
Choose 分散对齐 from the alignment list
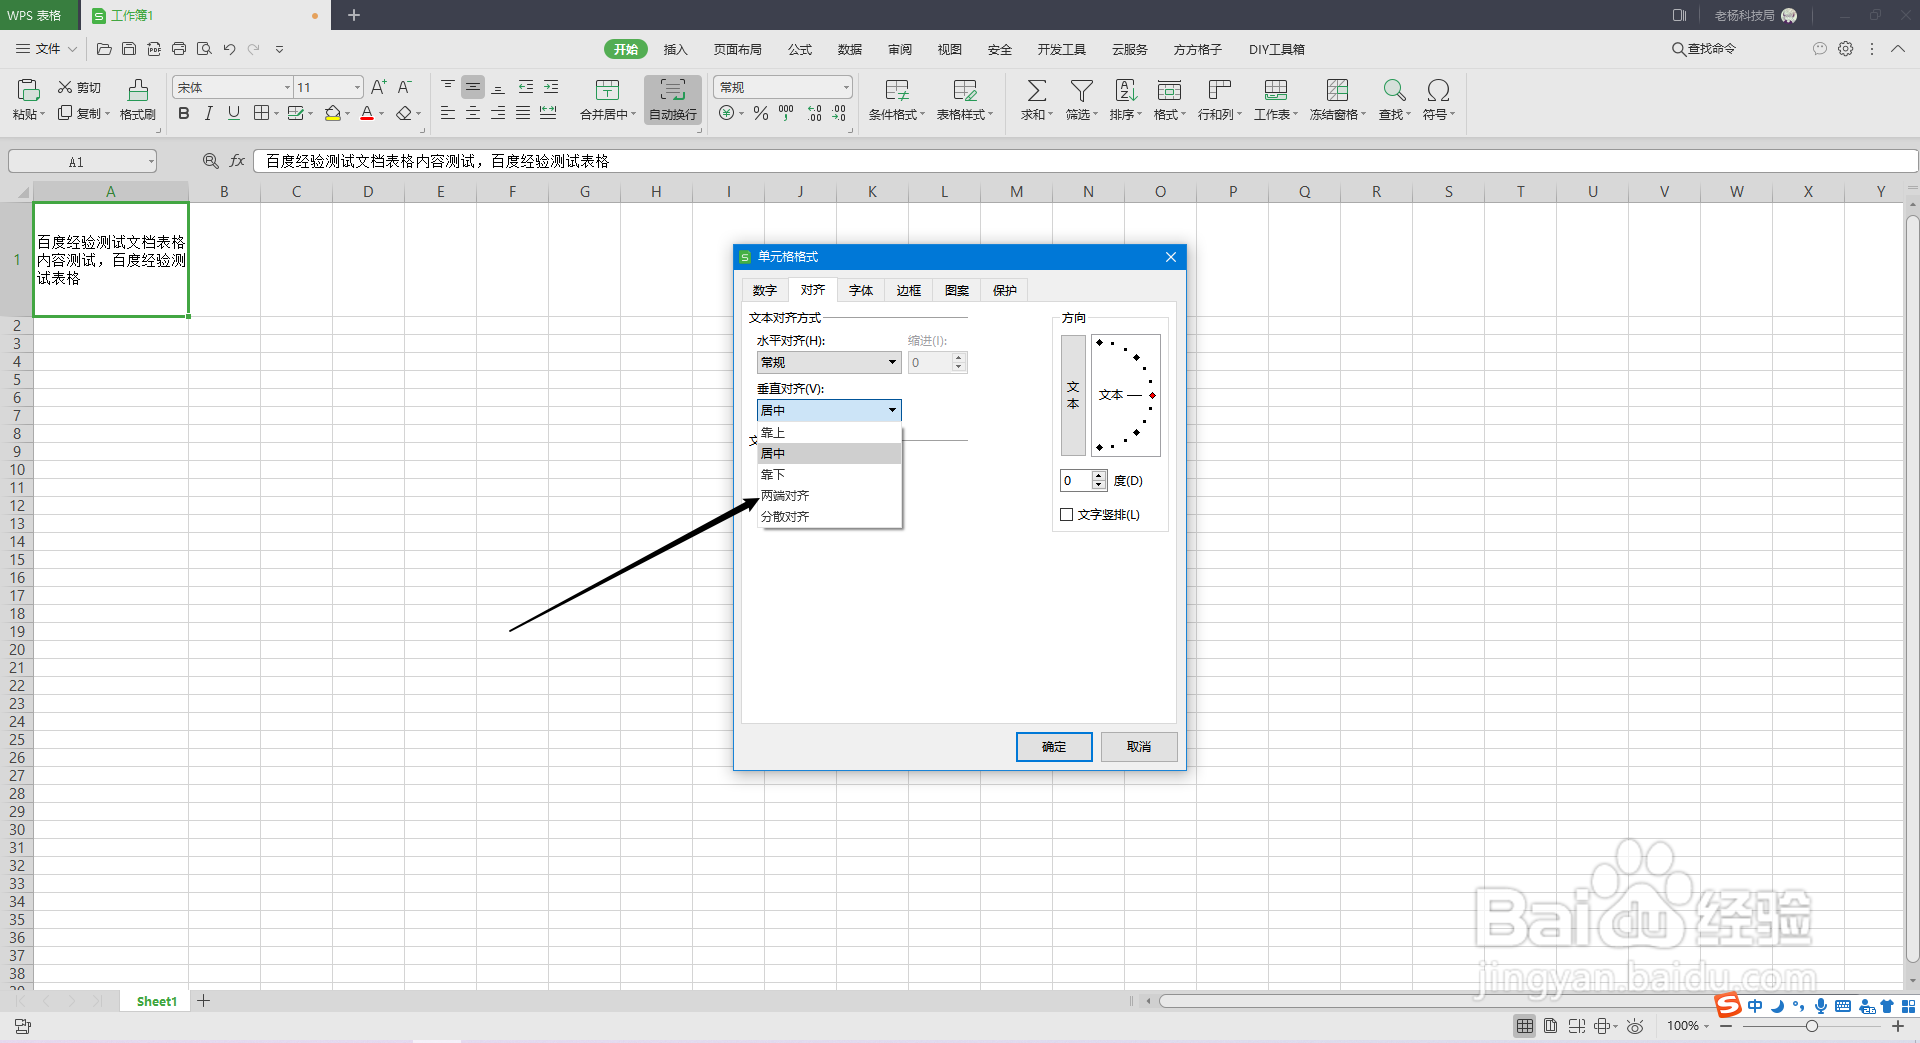pos(830,517)
